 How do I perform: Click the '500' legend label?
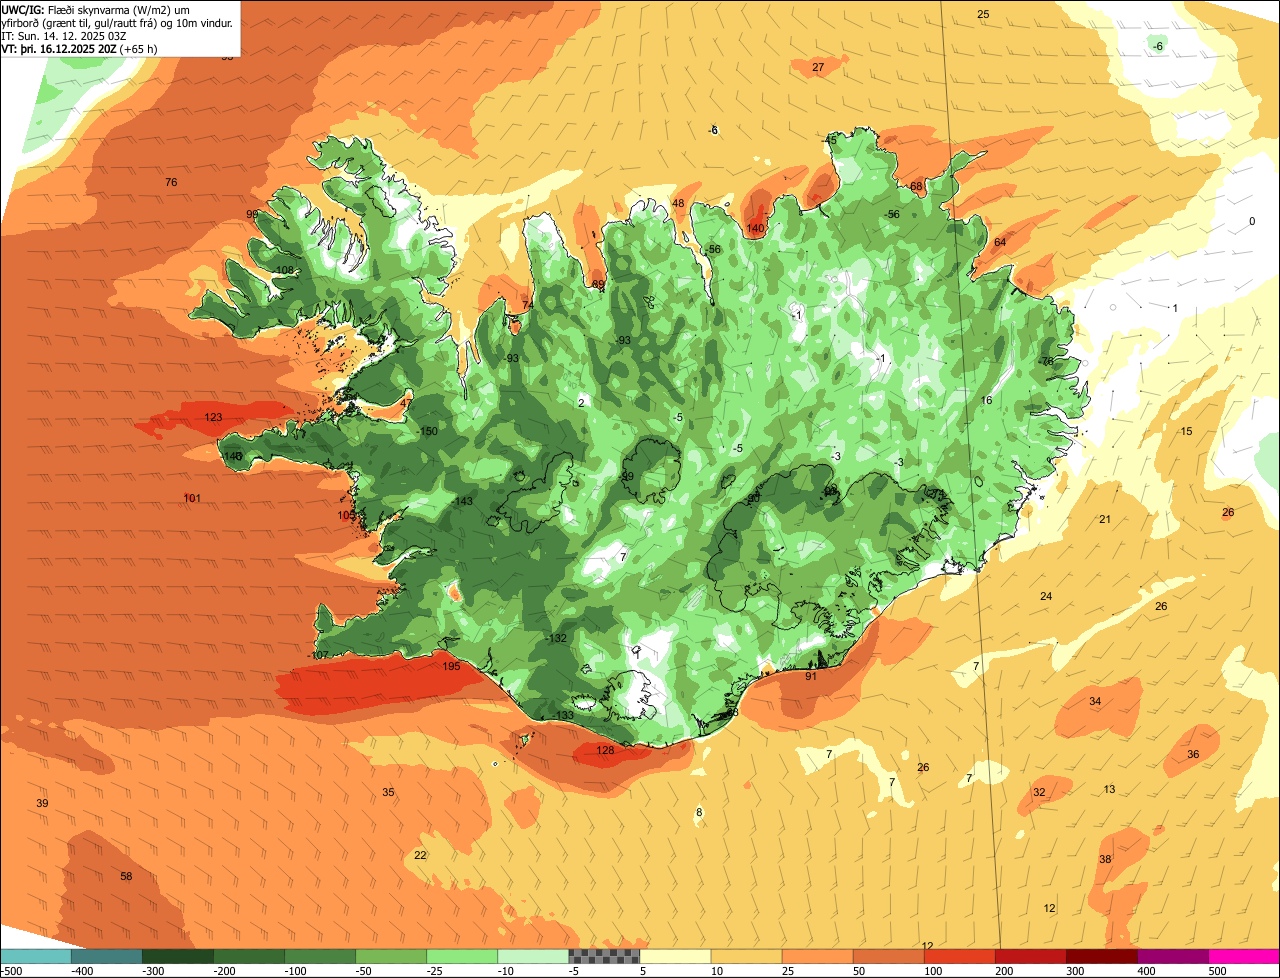tap(1217, 971)
